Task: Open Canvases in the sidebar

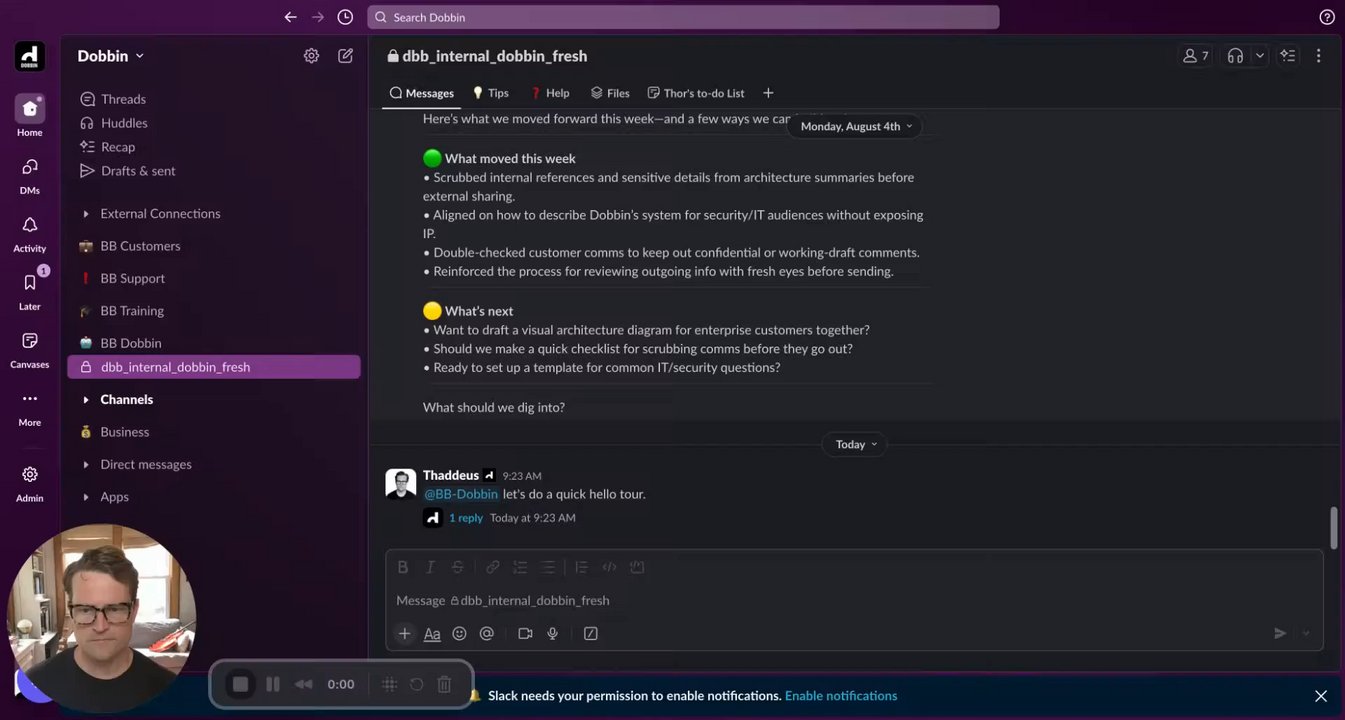Action: point(29,349)
